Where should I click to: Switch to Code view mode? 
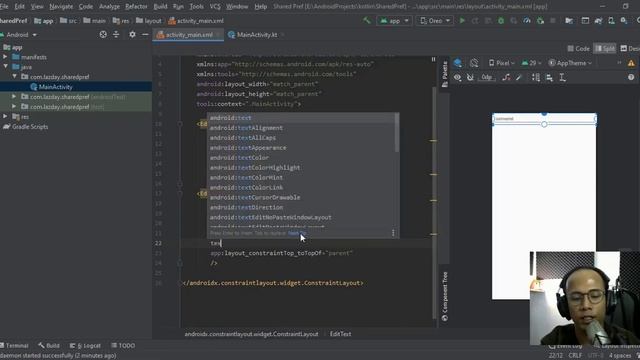pyautogui.click(x=578, y=49)
